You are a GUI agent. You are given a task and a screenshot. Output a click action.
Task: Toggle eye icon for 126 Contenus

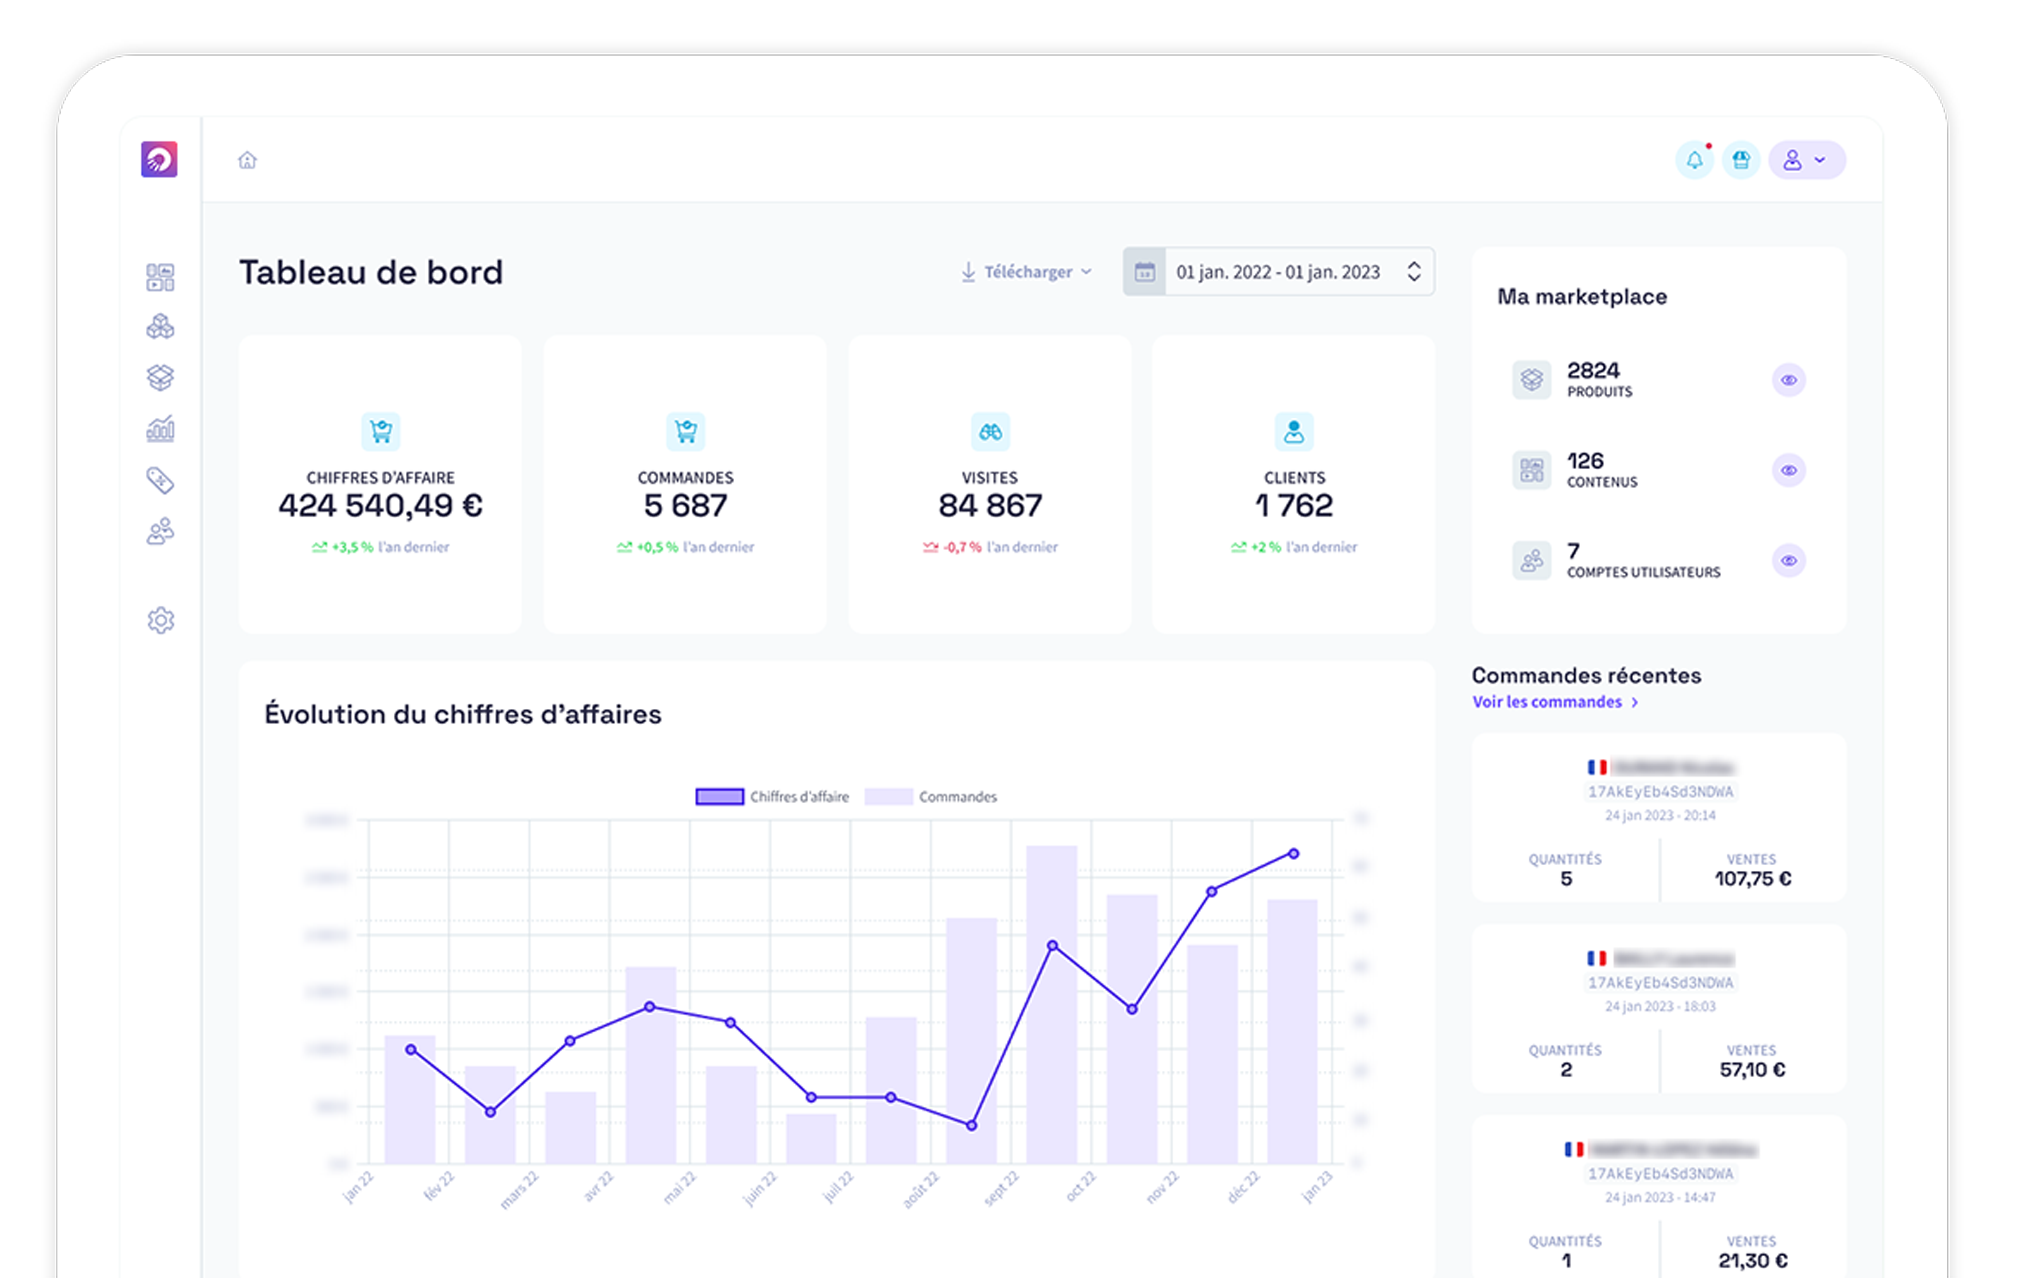pos(1789,470)
